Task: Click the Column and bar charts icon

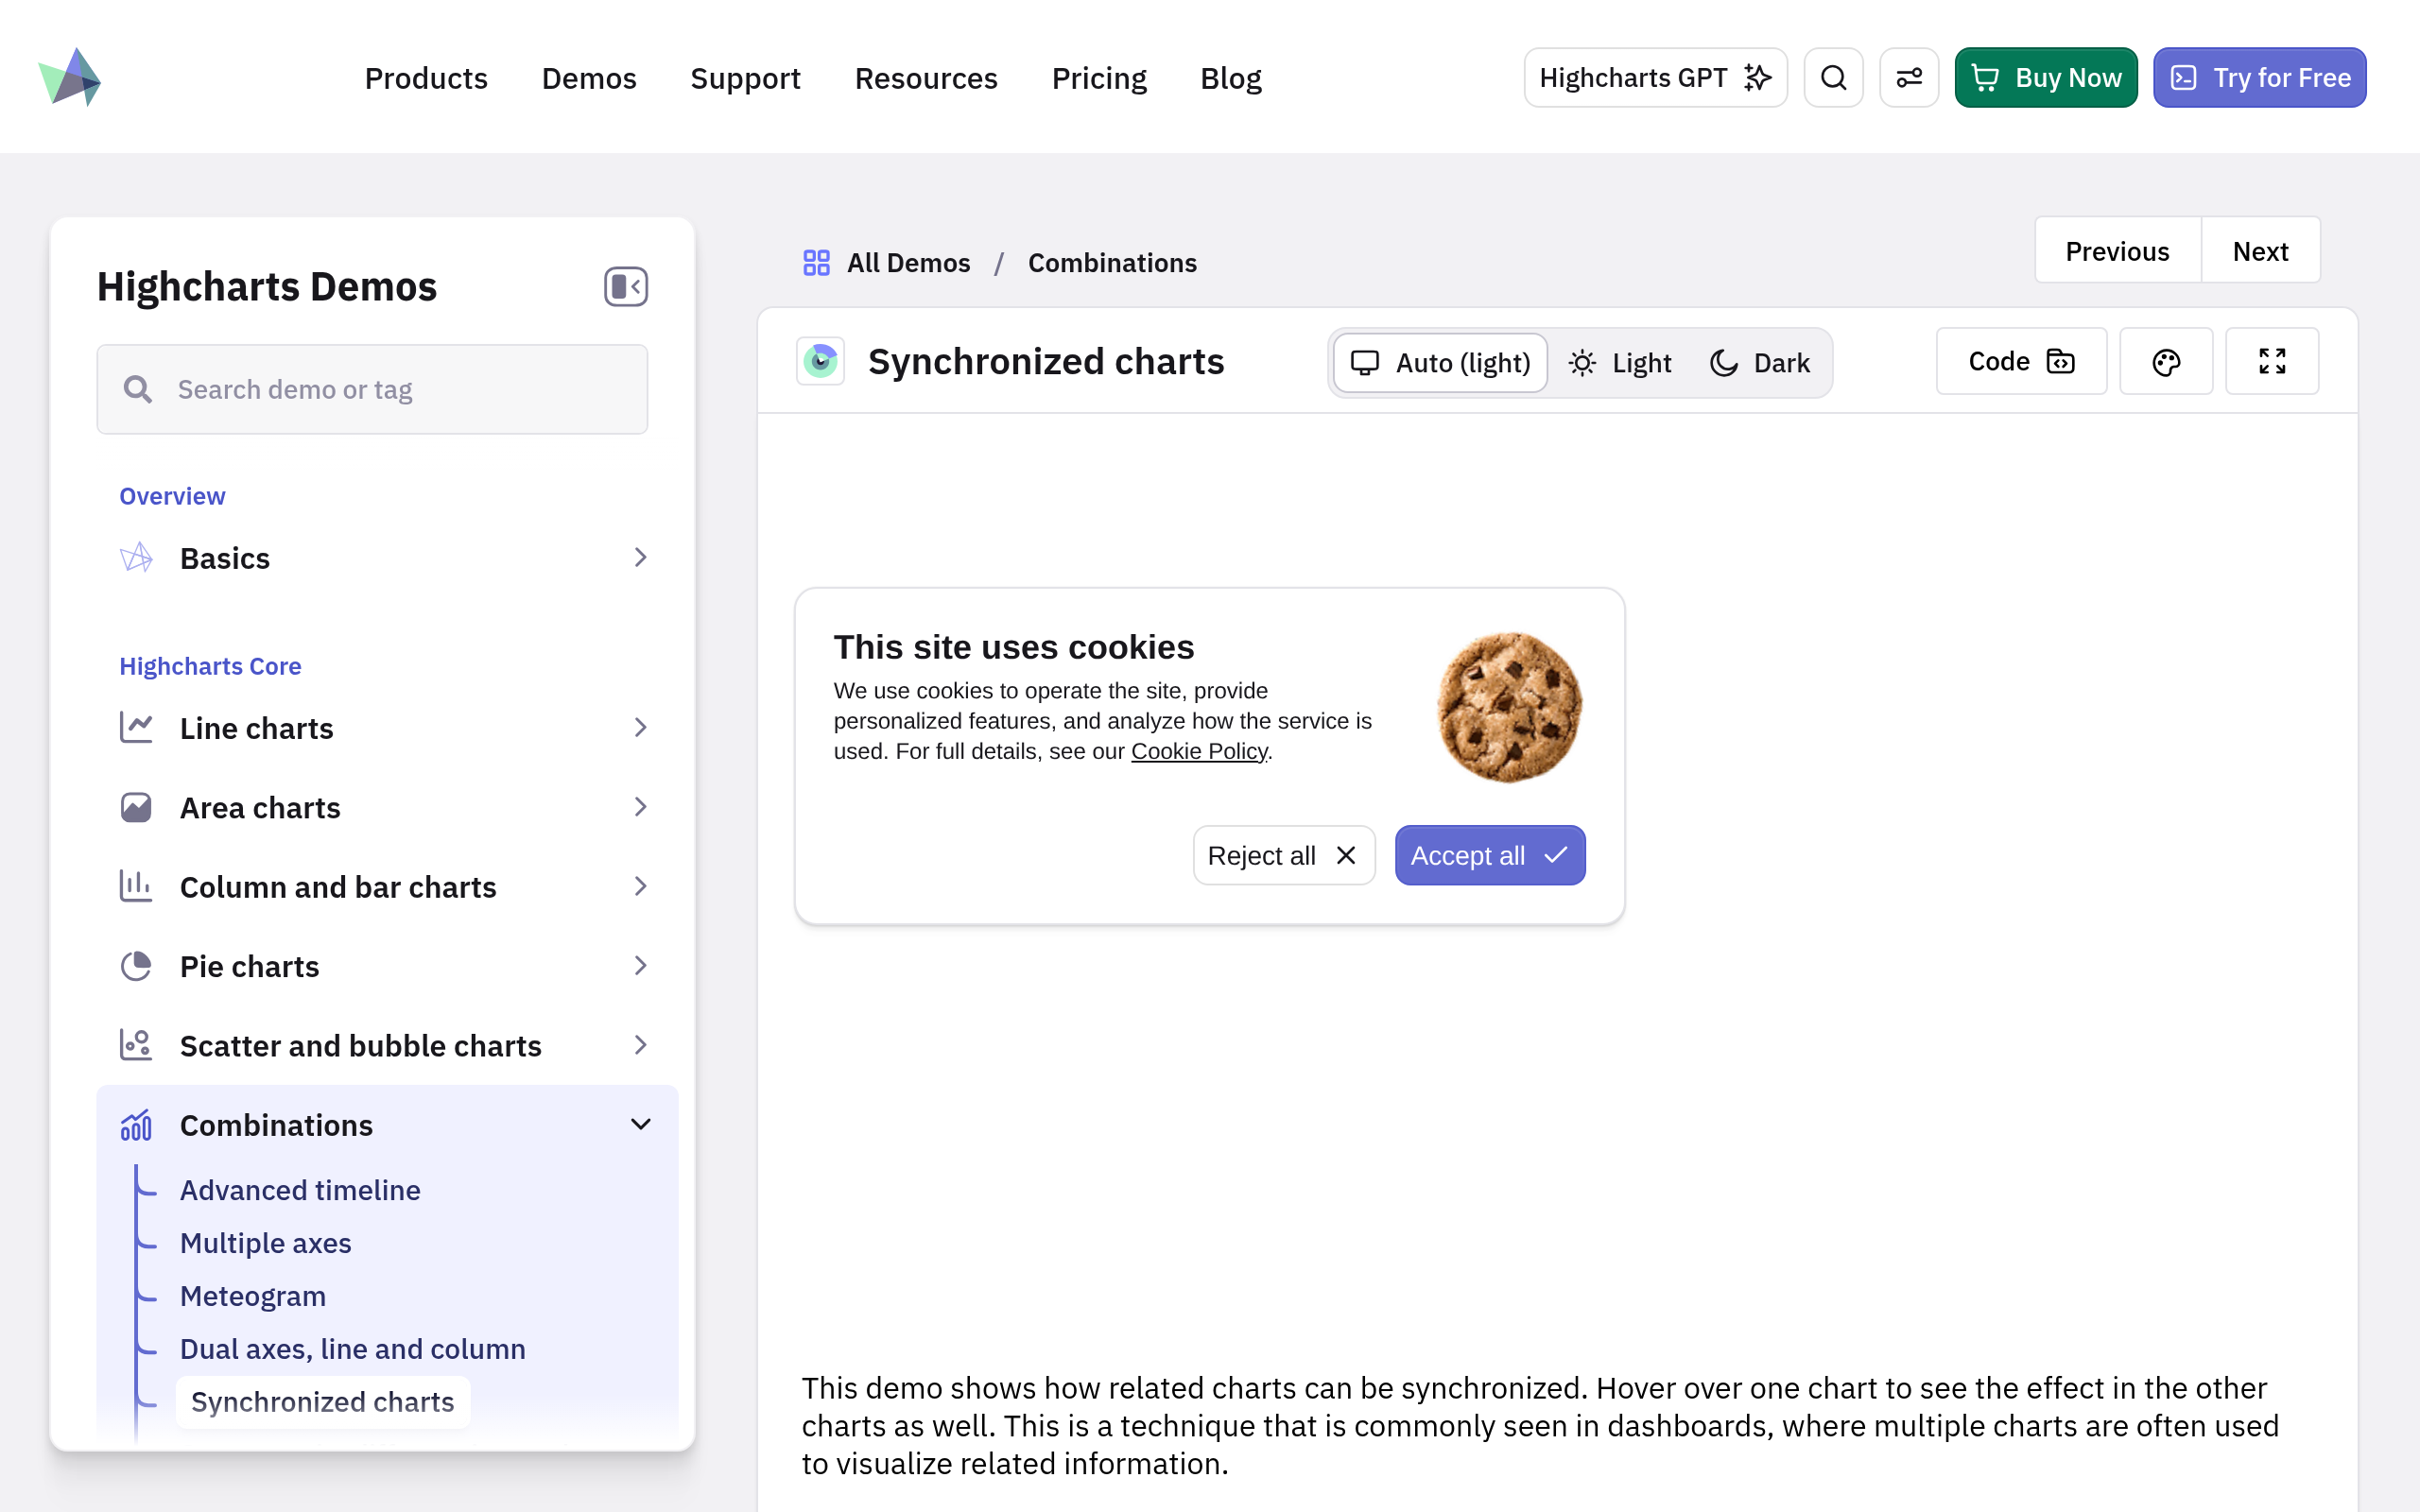Action: tap(136, 886)
